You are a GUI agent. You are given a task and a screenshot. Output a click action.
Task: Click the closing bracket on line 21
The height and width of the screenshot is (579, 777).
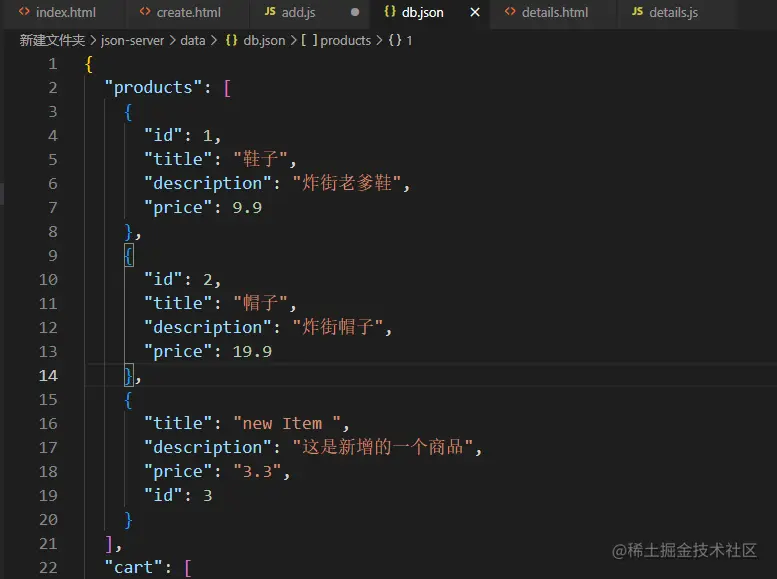tap(110, 544)
